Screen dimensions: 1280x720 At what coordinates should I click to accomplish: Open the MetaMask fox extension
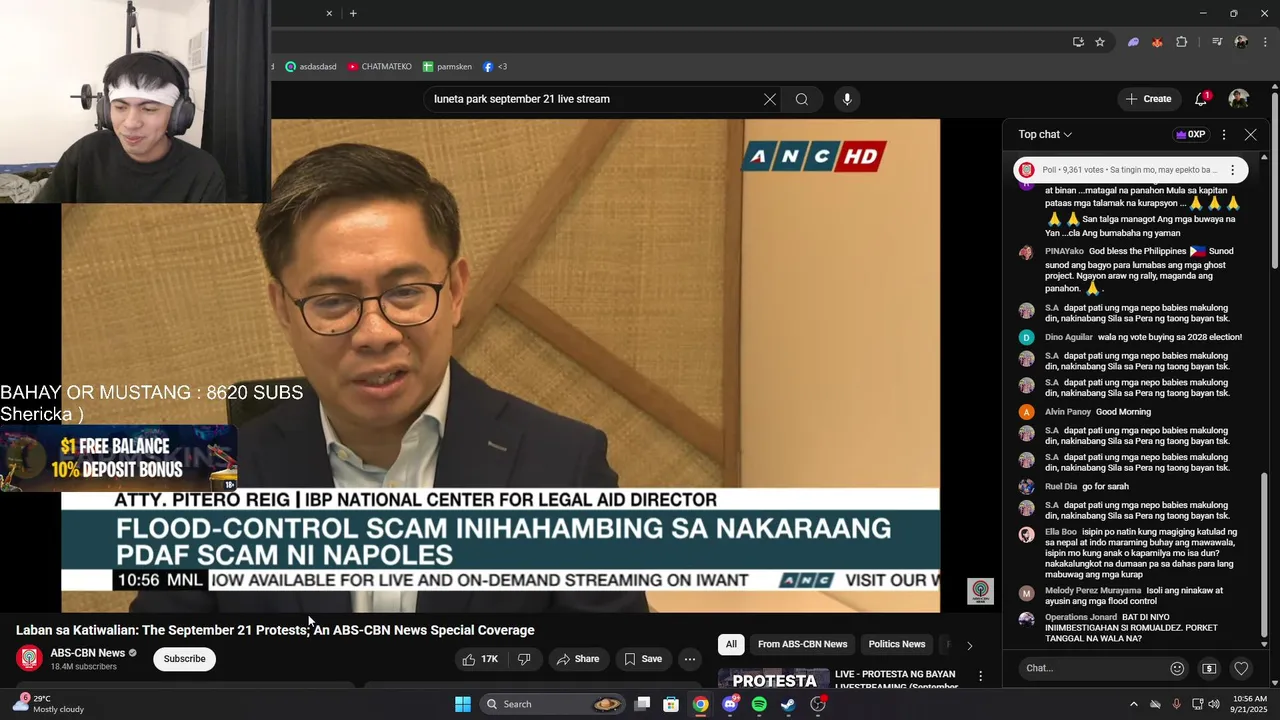pyautogui.click(x=1157, y=42)
